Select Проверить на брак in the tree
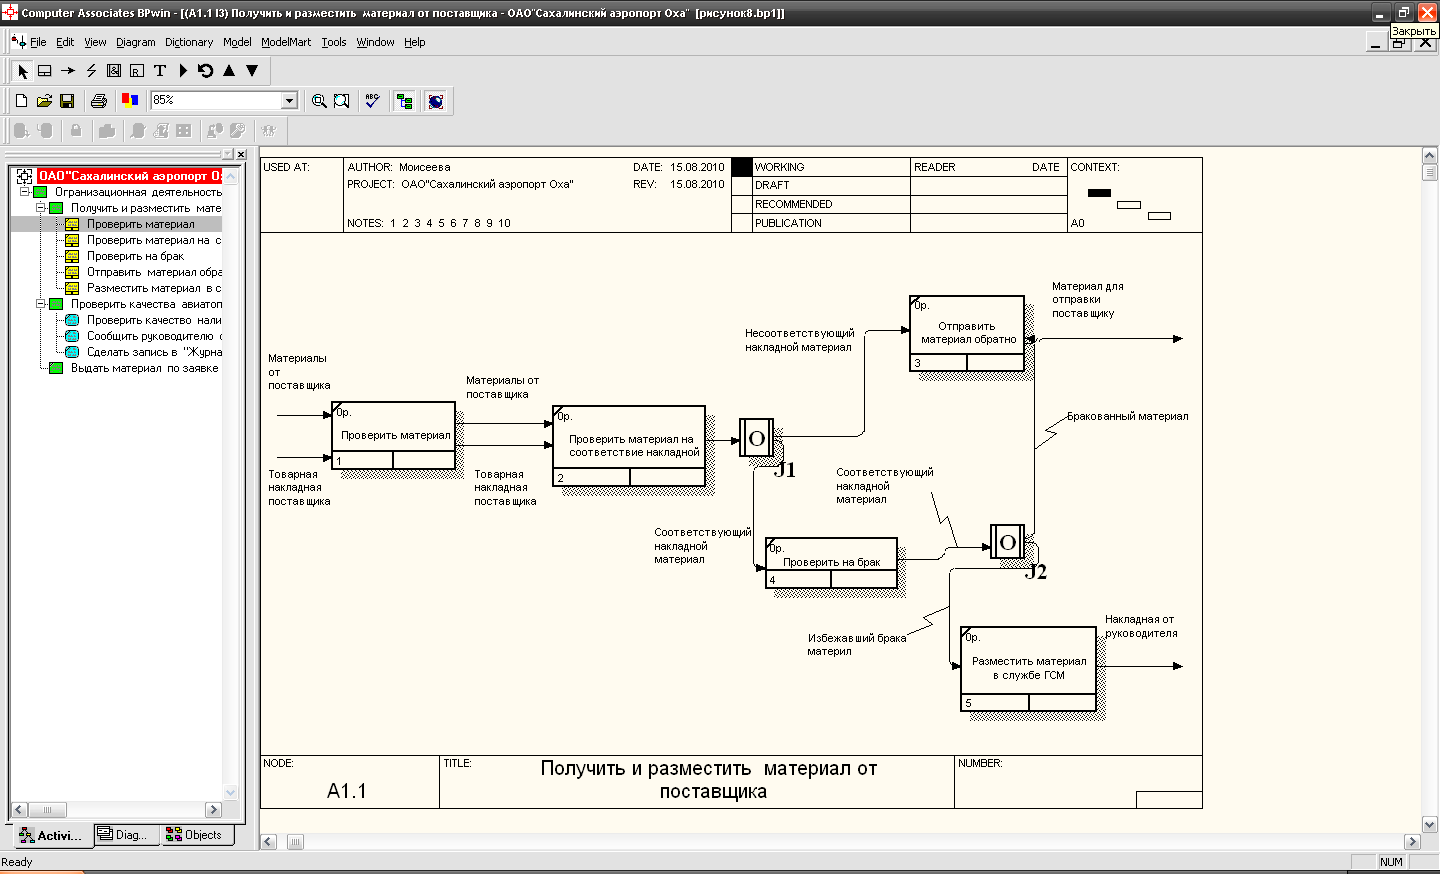The width and height of the screenshot is (1440, 874). tap(135, 256)
